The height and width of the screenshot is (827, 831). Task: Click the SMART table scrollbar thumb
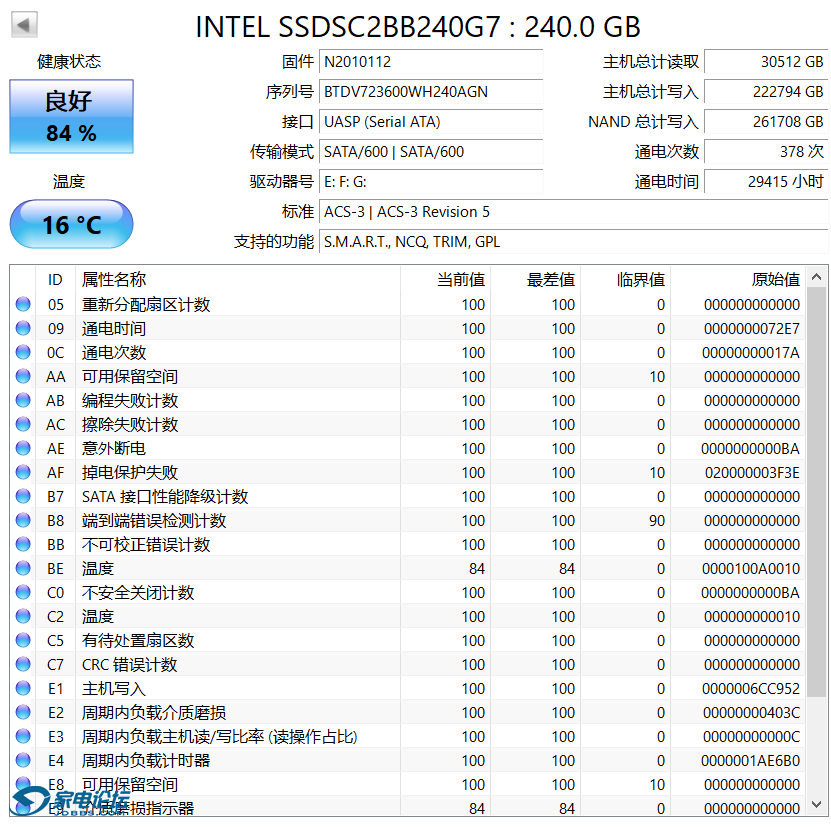[x=817, y=492]
